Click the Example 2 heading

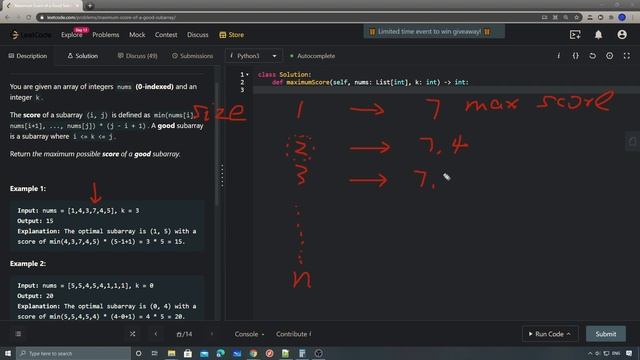[x=28, y=264]
